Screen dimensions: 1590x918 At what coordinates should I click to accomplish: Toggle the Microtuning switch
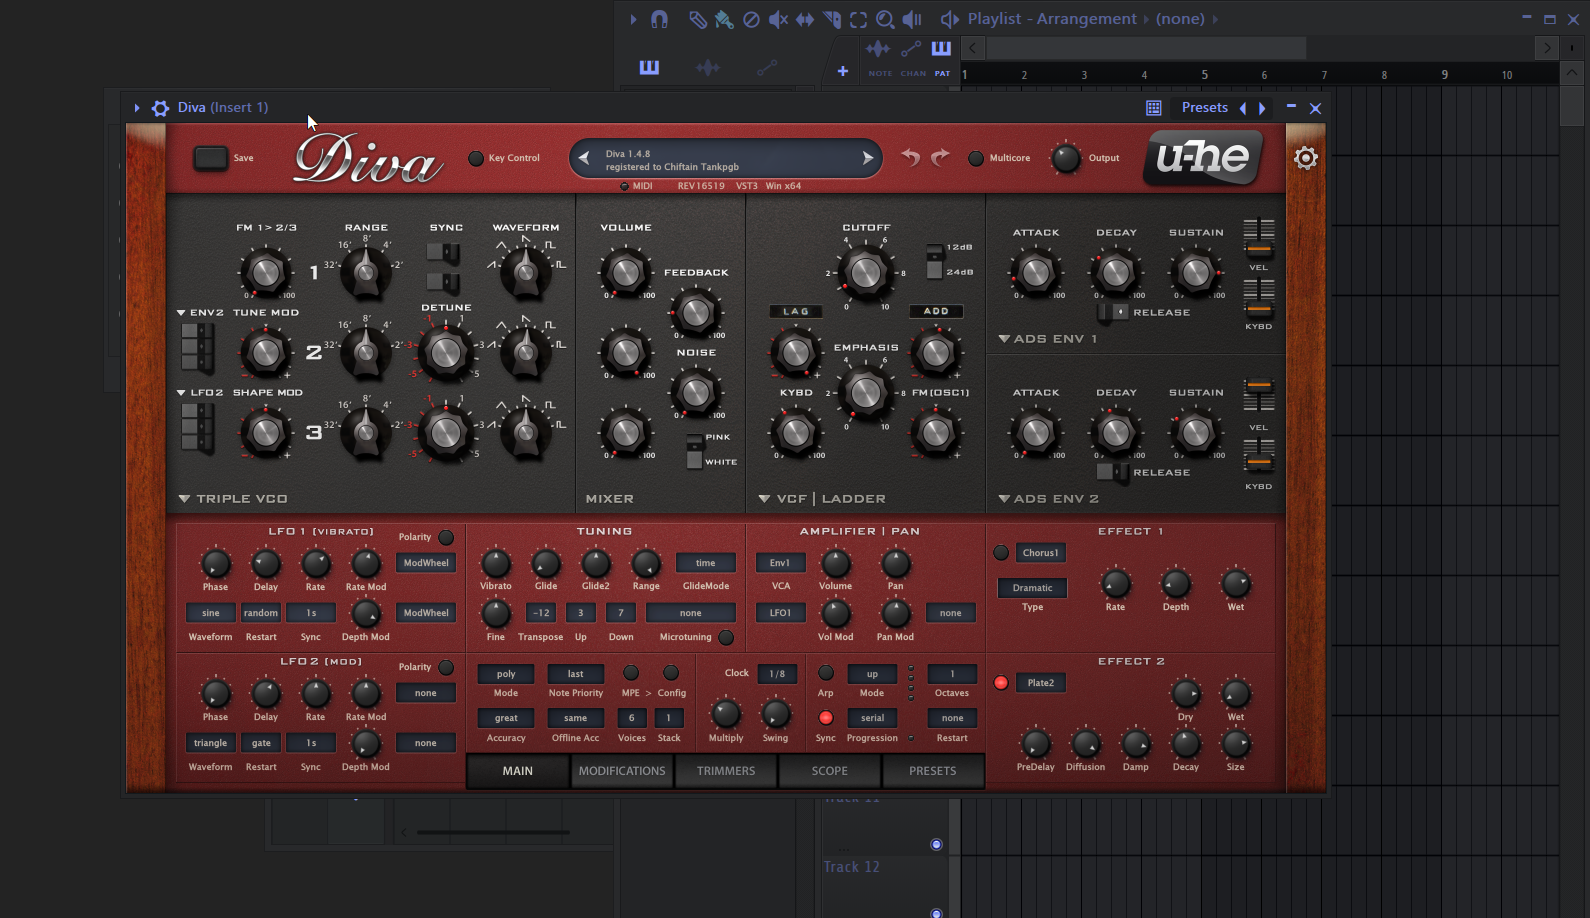point(726,637)
